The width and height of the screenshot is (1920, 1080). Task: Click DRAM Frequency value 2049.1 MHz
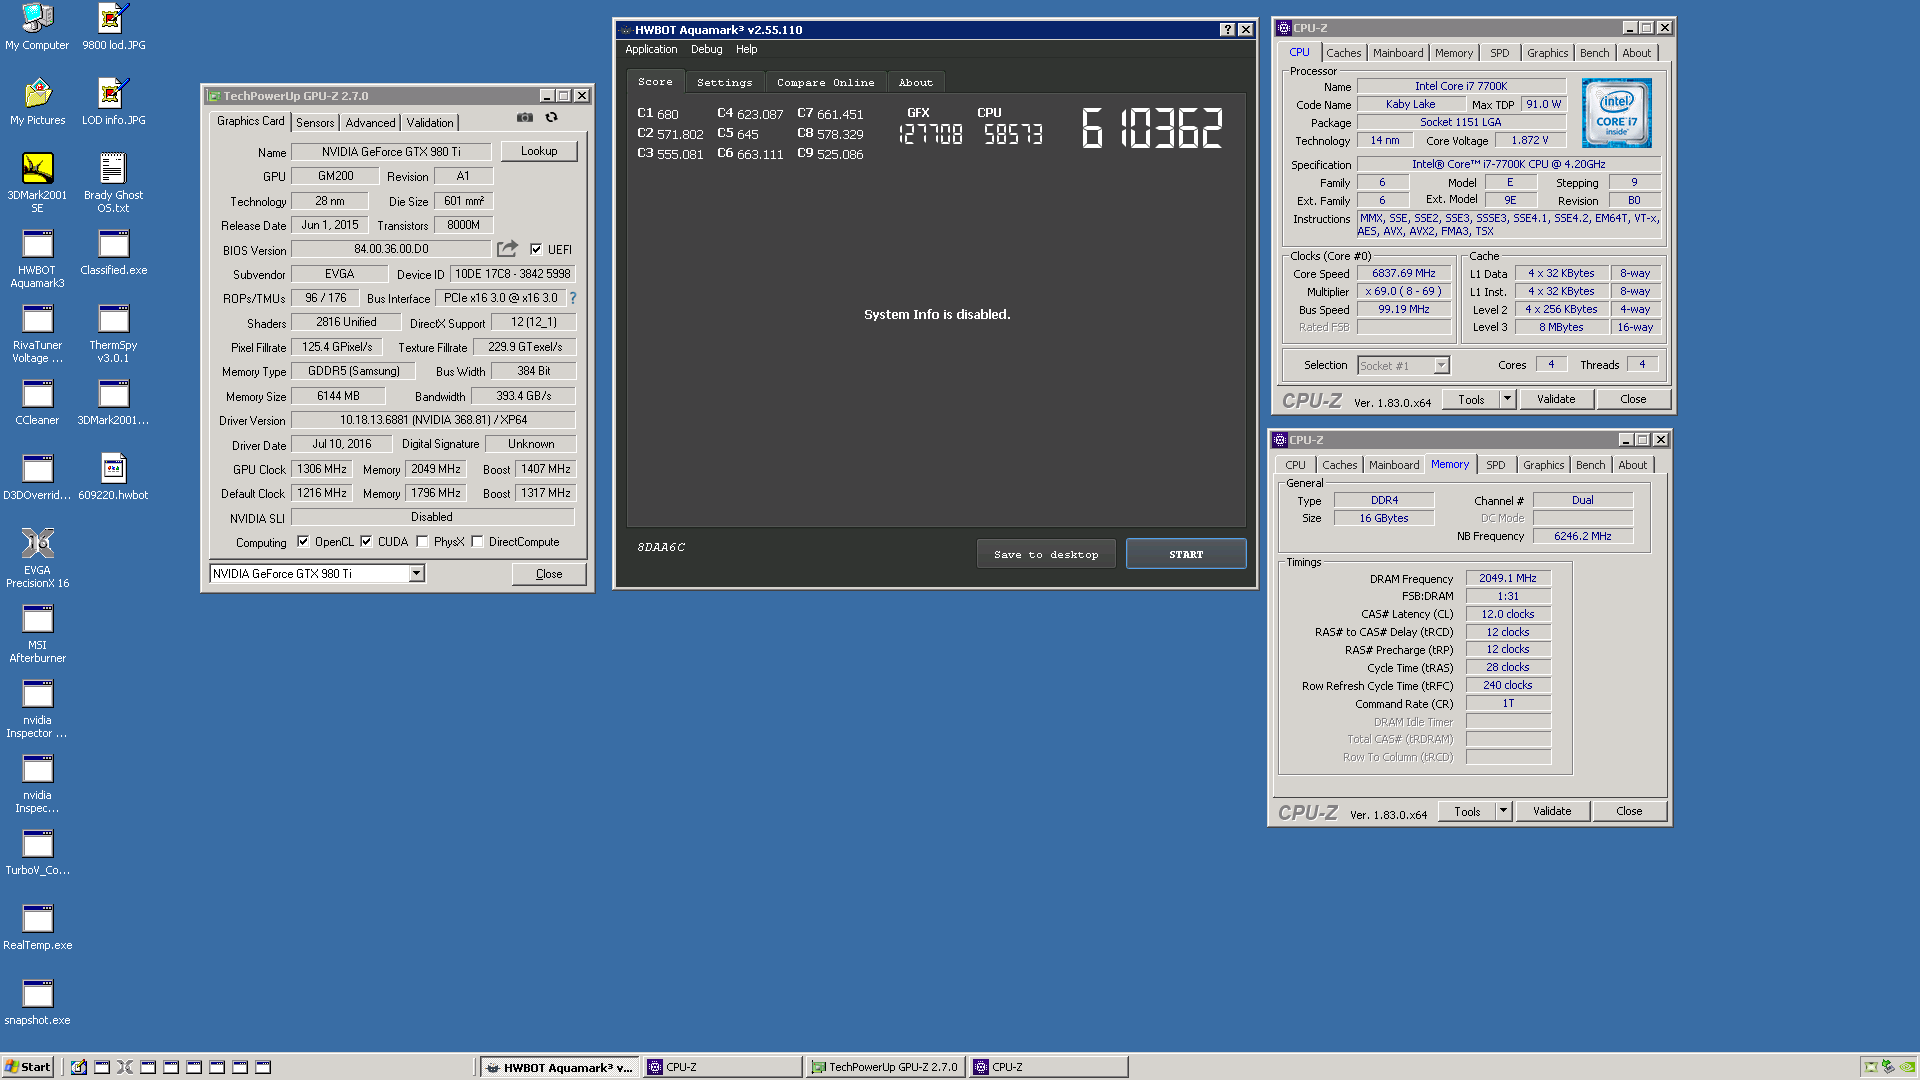pyautogui.click(x=1508, y=578)
